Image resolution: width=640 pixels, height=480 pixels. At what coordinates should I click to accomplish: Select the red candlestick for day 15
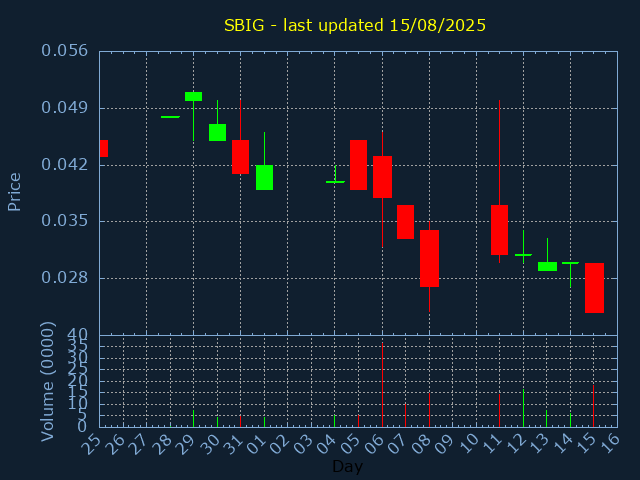coord(594,288)
